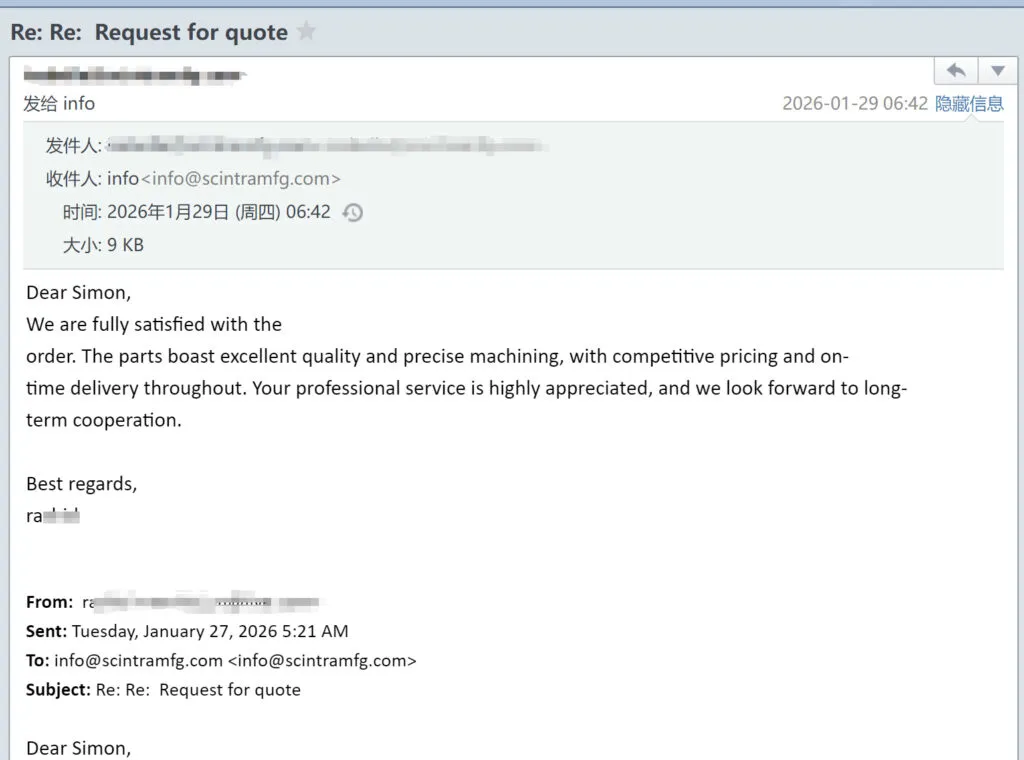Click the clock icon beside the 时间 value
This screenshot has width=1024, height=760.
click(352, 212)
